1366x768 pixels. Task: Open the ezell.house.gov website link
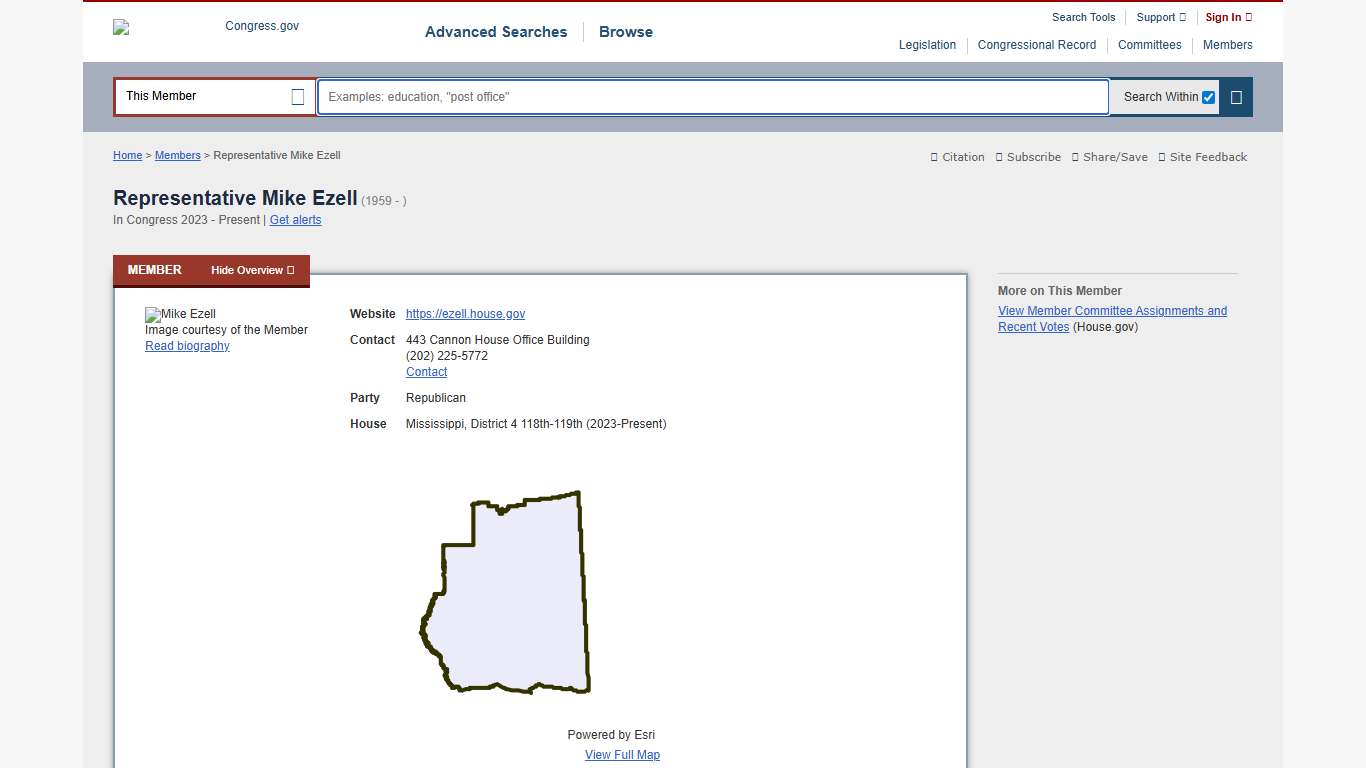pos(465,314)
